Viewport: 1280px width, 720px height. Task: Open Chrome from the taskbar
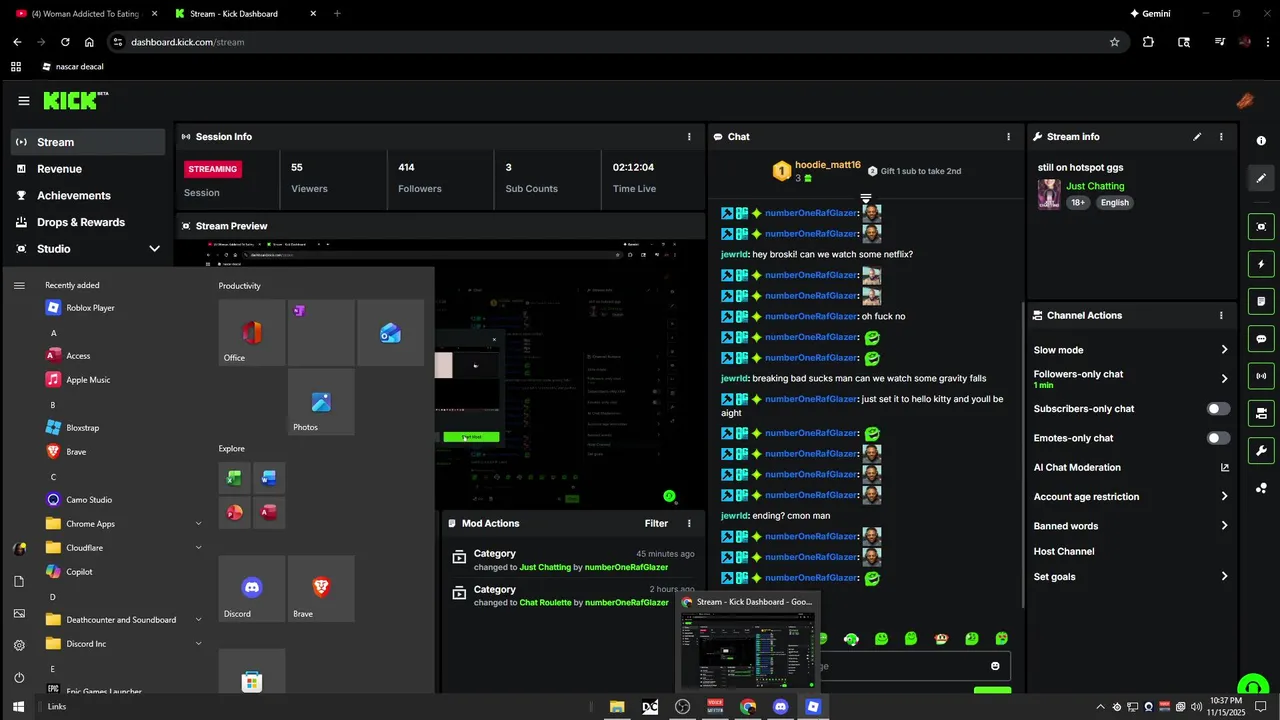tap(748, 707)
